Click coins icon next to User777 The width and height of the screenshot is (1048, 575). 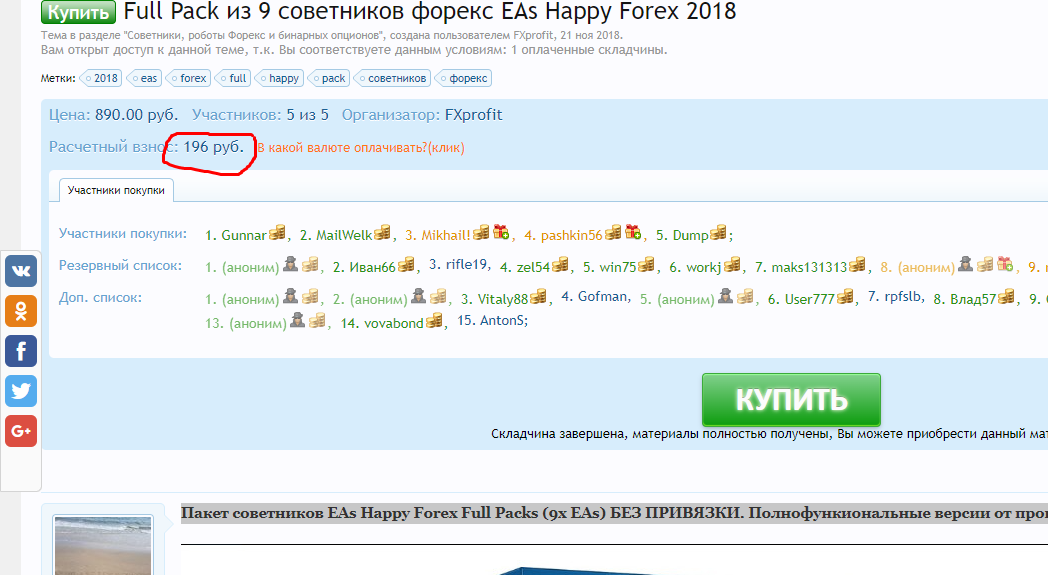coord(845,297)
